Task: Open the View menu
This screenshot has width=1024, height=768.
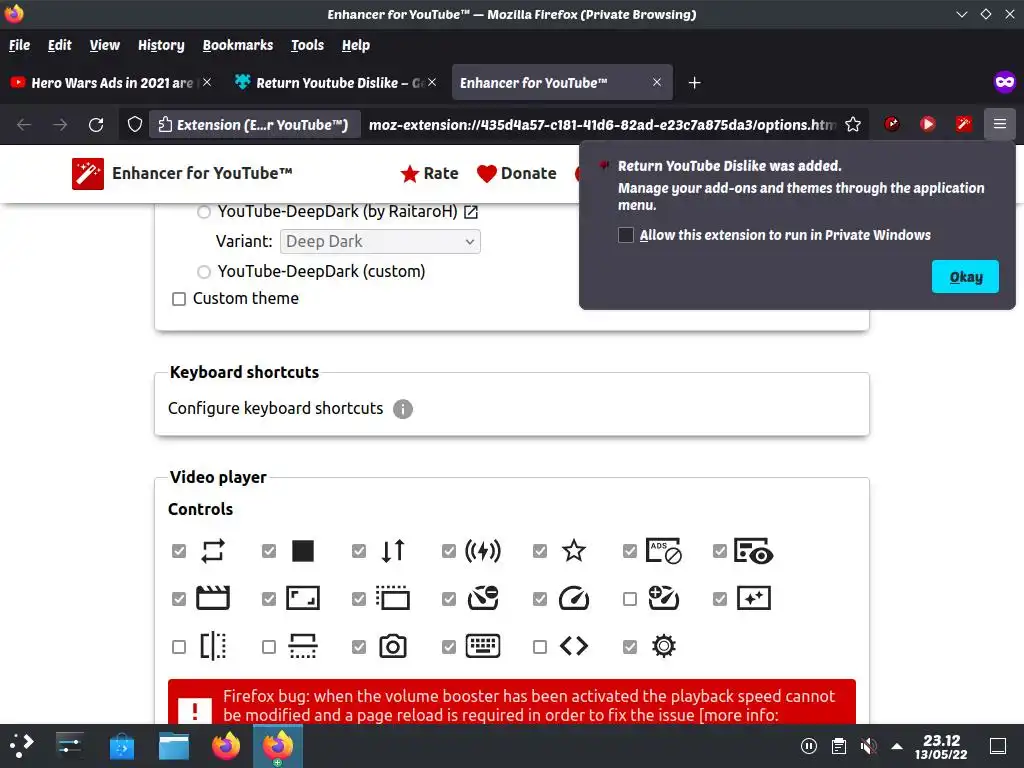Action: click(104, 45)
